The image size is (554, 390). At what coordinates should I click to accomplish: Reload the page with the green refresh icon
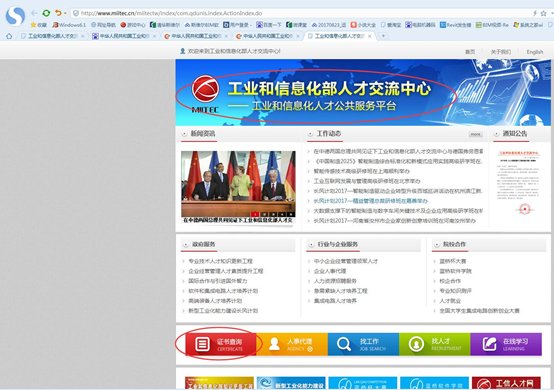pos(46,13)
